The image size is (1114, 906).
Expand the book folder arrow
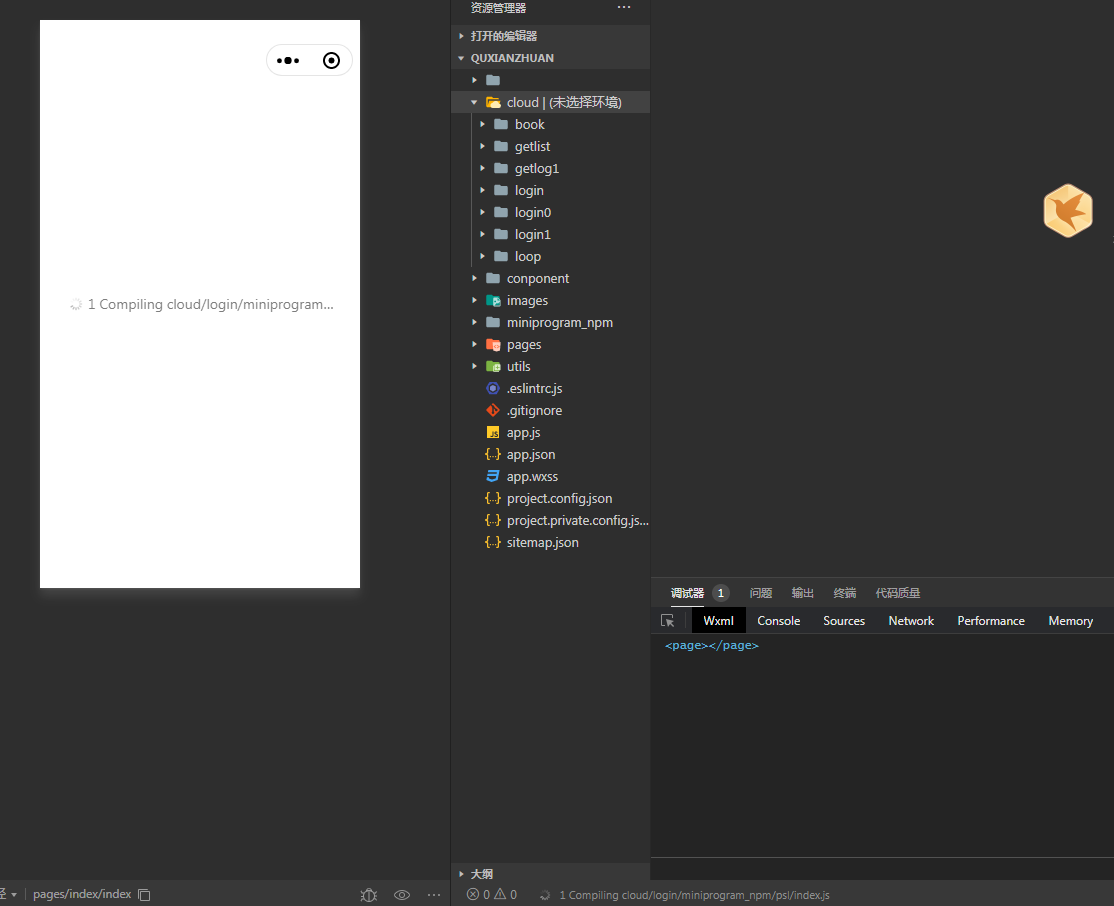coord(482,124)
